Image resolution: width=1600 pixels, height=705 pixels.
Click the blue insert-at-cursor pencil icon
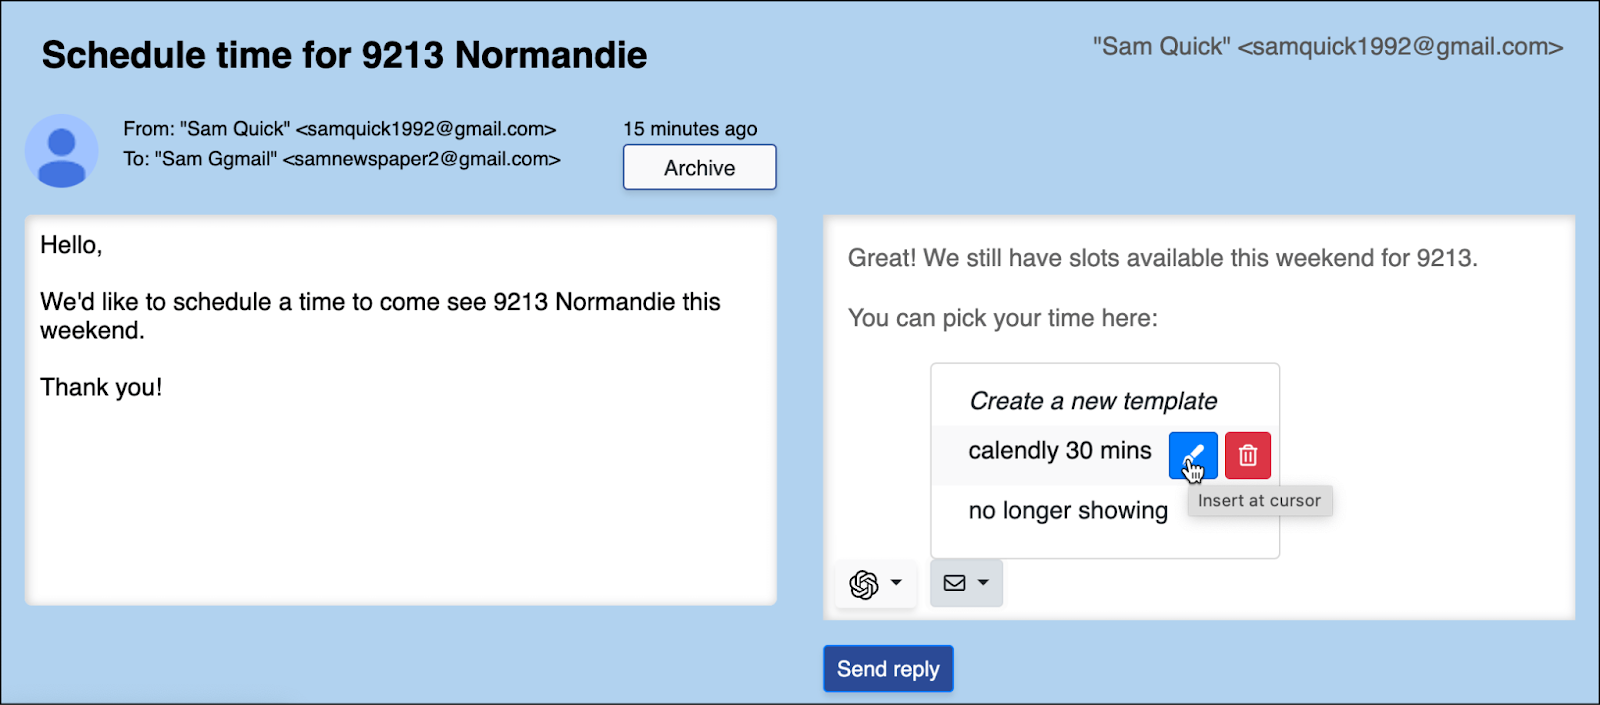click(1193, 456)
